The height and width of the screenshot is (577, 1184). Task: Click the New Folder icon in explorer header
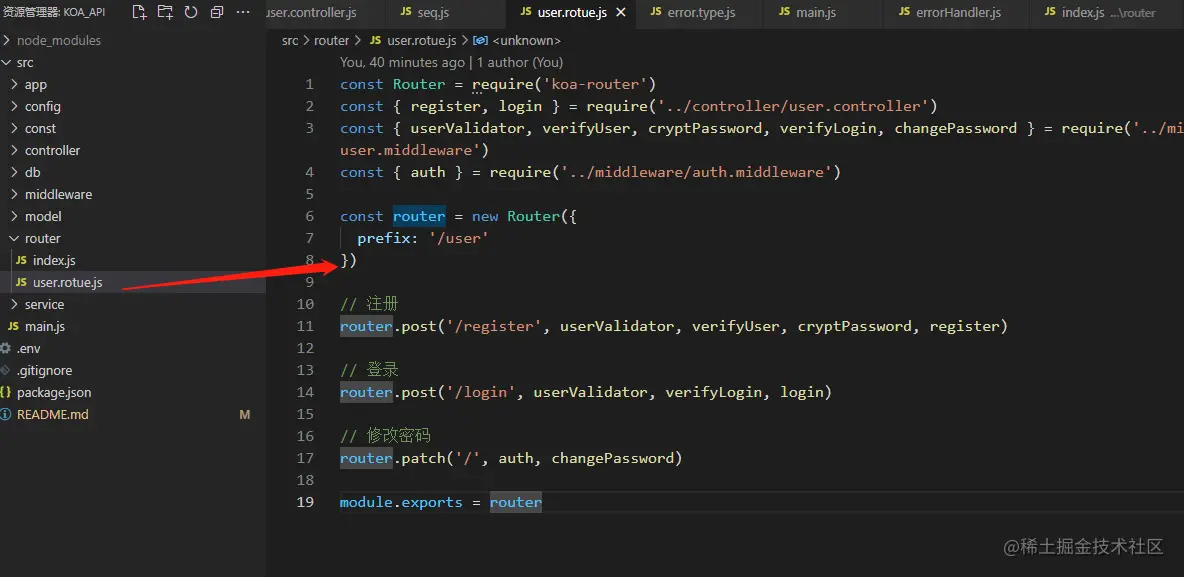[x=165, y=12]
